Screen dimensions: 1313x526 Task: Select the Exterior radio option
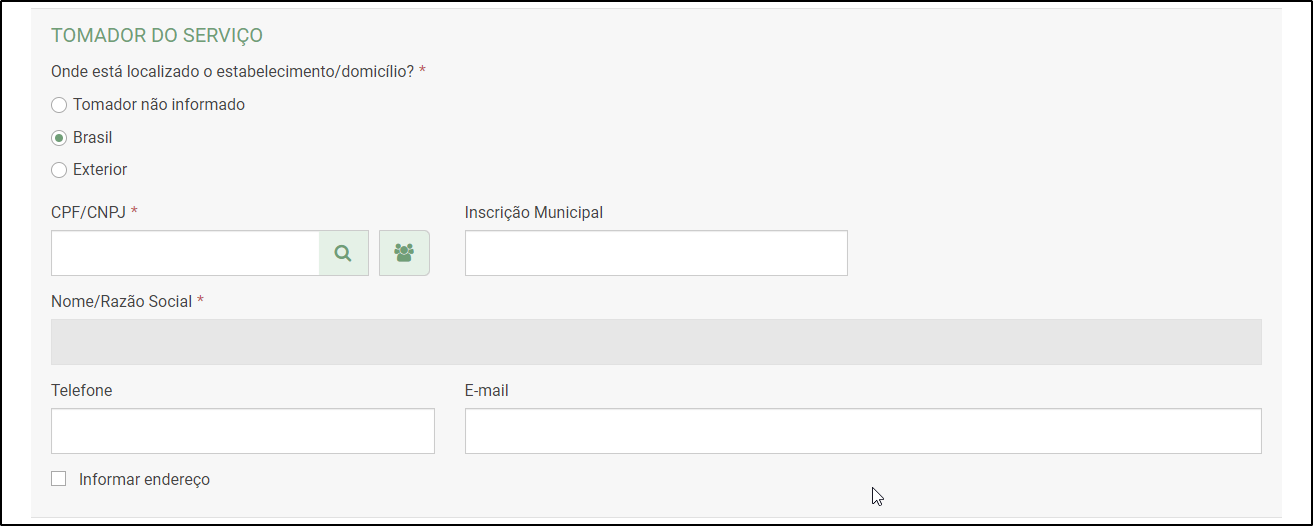pyautogui.click(x=59, y=170)
